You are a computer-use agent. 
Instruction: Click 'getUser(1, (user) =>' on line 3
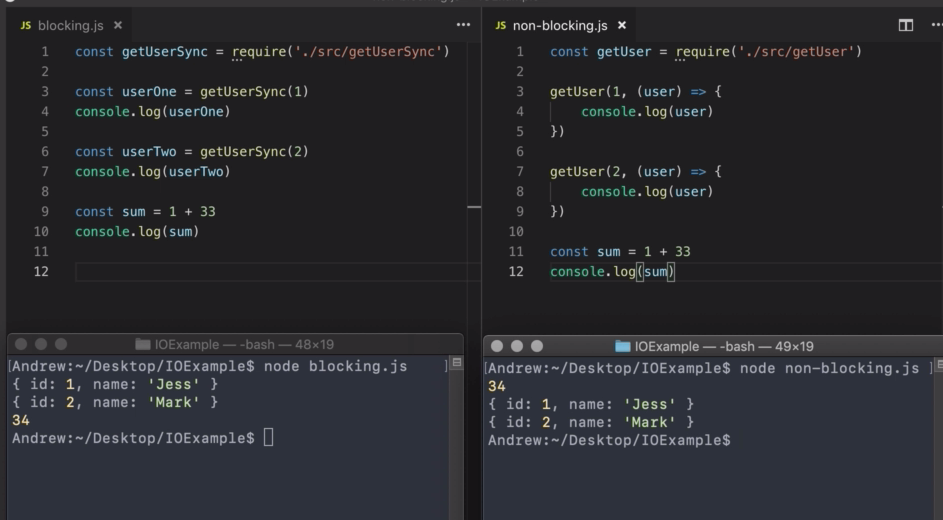pos(628,92)
